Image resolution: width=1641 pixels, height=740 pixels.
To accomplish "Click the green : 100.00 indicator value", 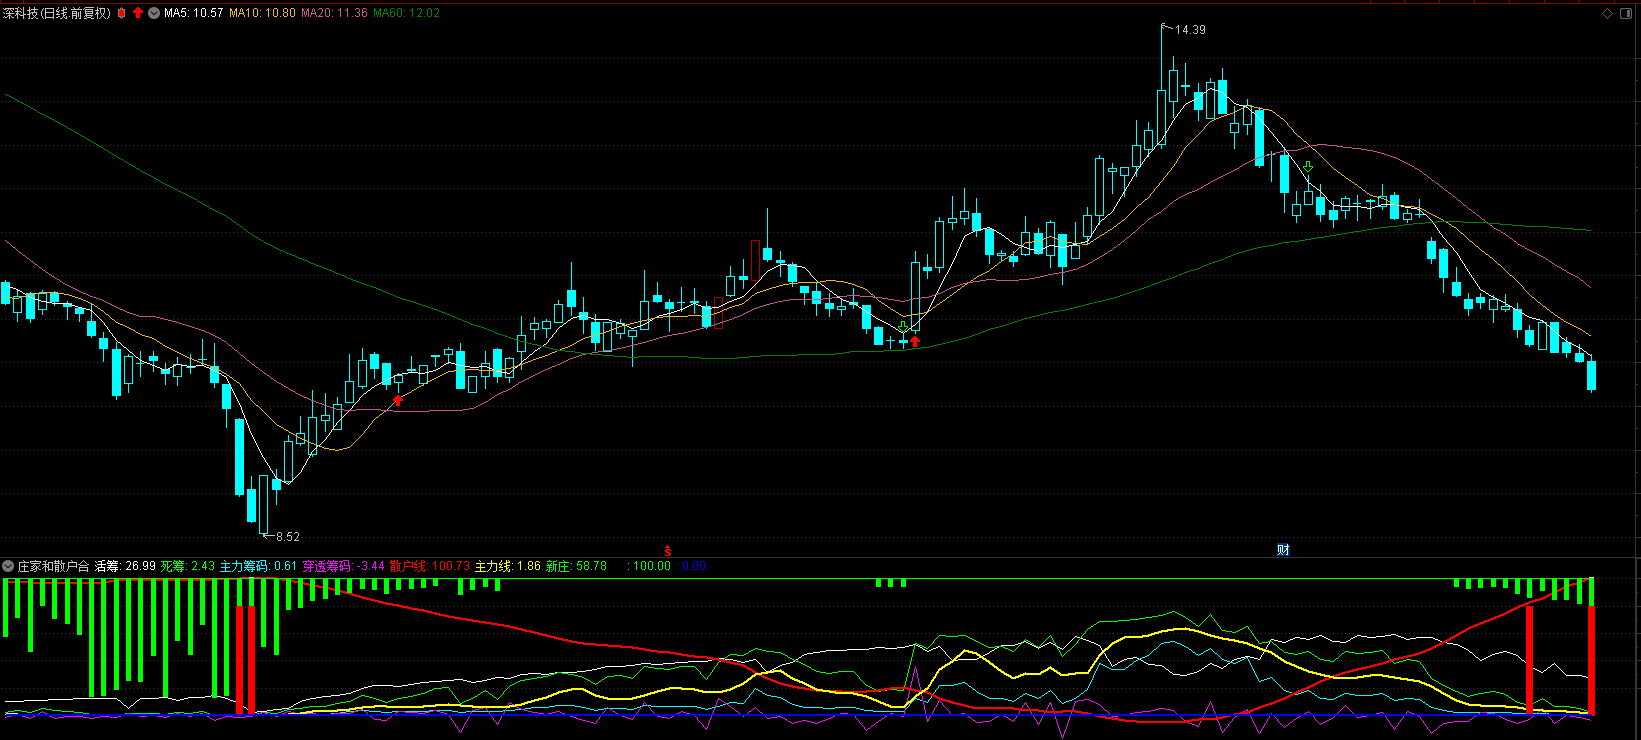I will pyautogui.click(x=649, y=566).
